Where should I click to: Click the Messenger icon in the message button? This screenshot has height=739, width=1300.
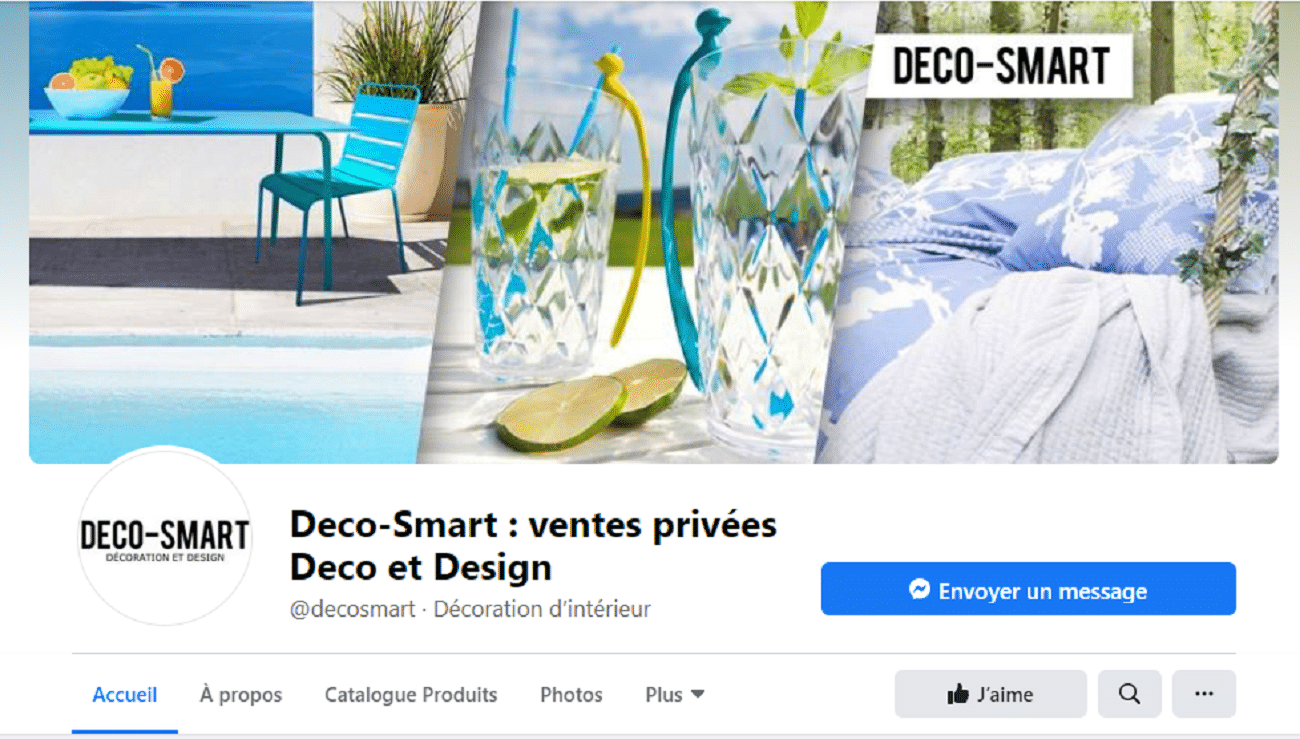click(920, 590)
